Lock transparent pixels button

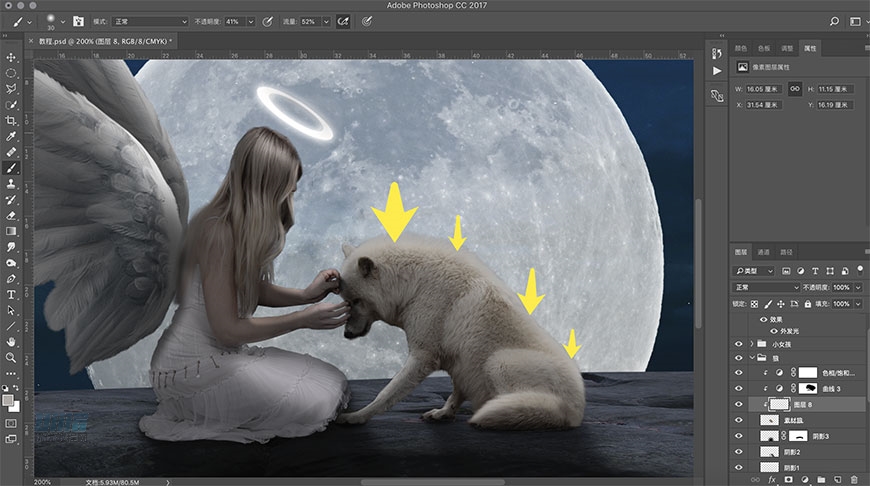coord(754,304)
